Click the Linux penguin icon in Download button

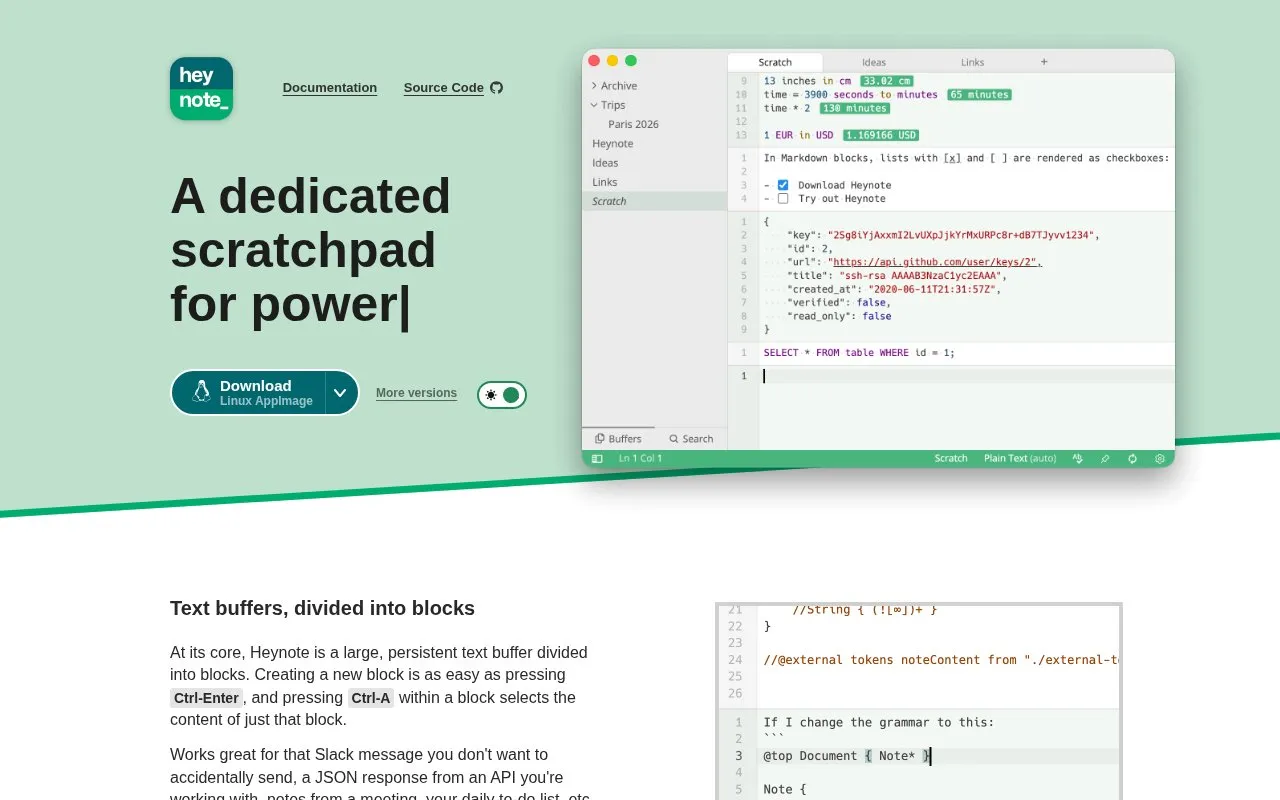202,392
